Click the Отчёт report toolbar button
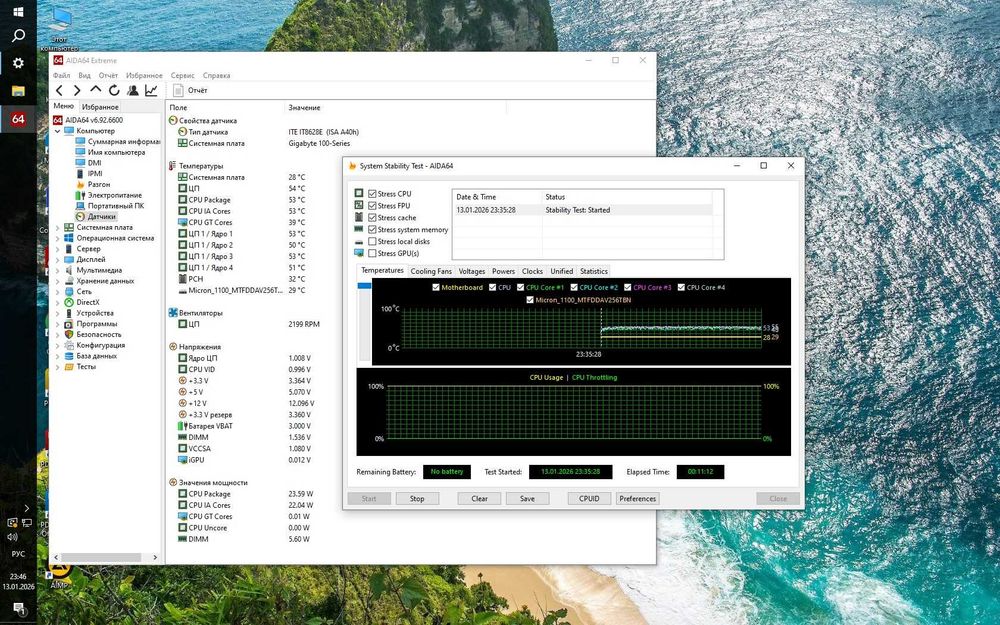 click(190, 91)
